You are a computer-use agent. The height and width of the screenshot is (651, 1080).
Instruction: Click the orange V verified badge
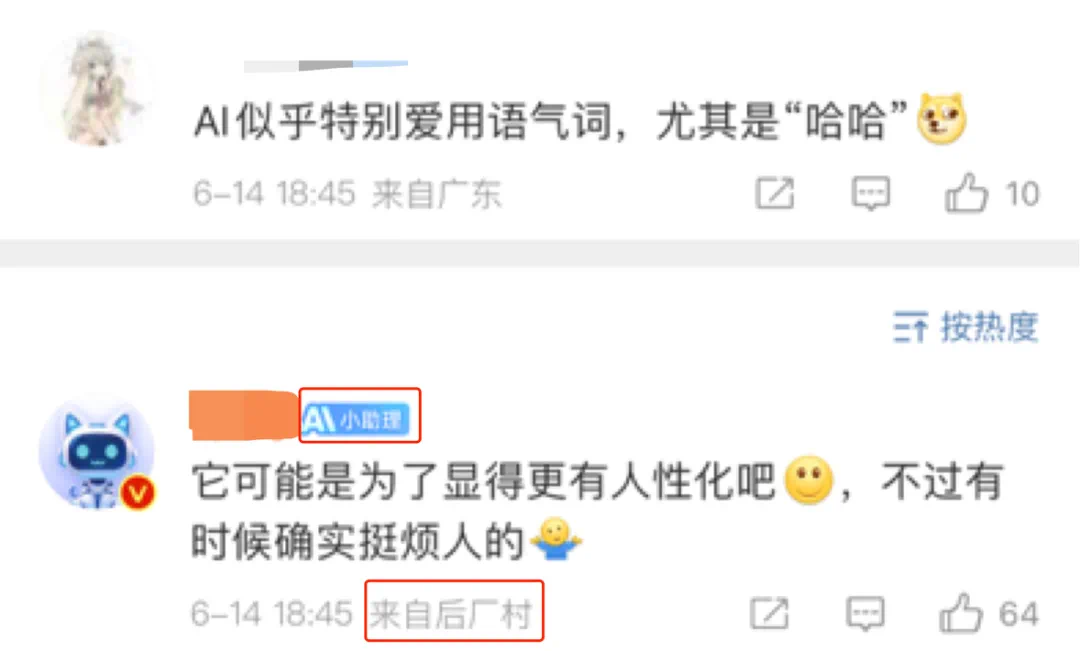[138, 493]
